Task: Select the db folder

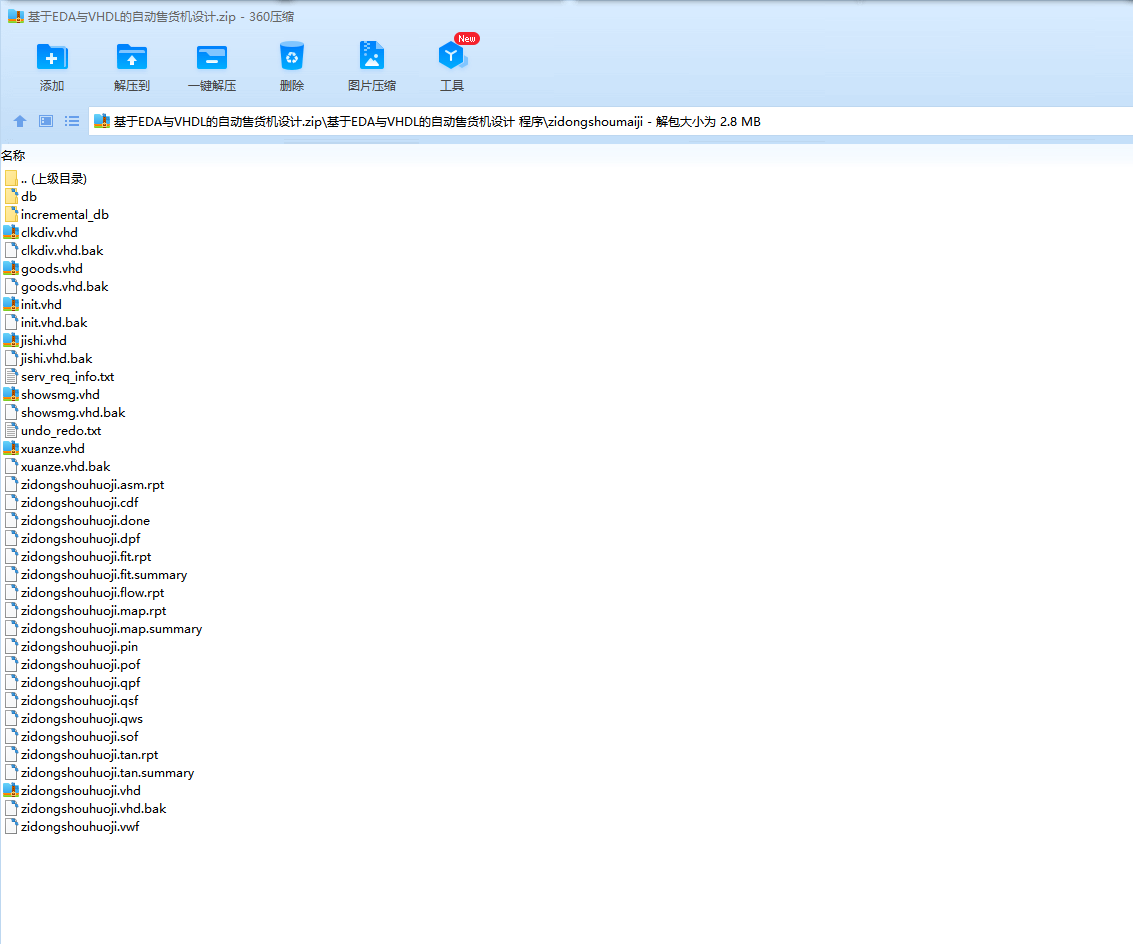Action: click(x=20, y=197)
